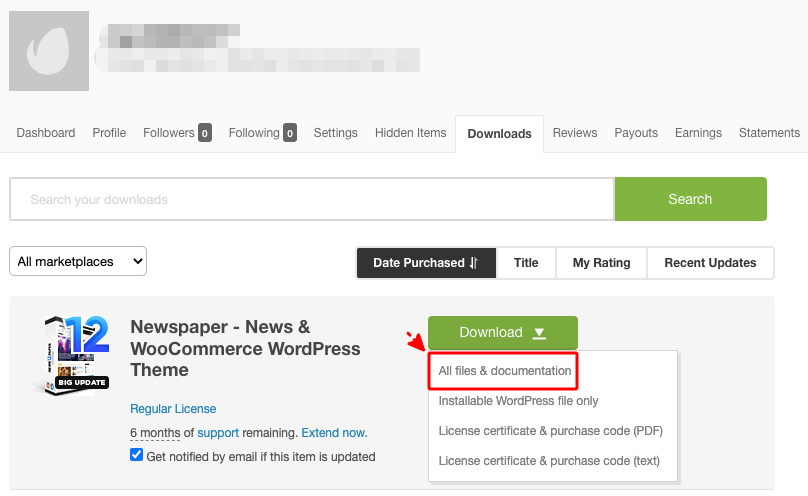This screenshot has height=496, width=808.
Task: Toggle the email update notification checkbox
Action: coord(137,455)
